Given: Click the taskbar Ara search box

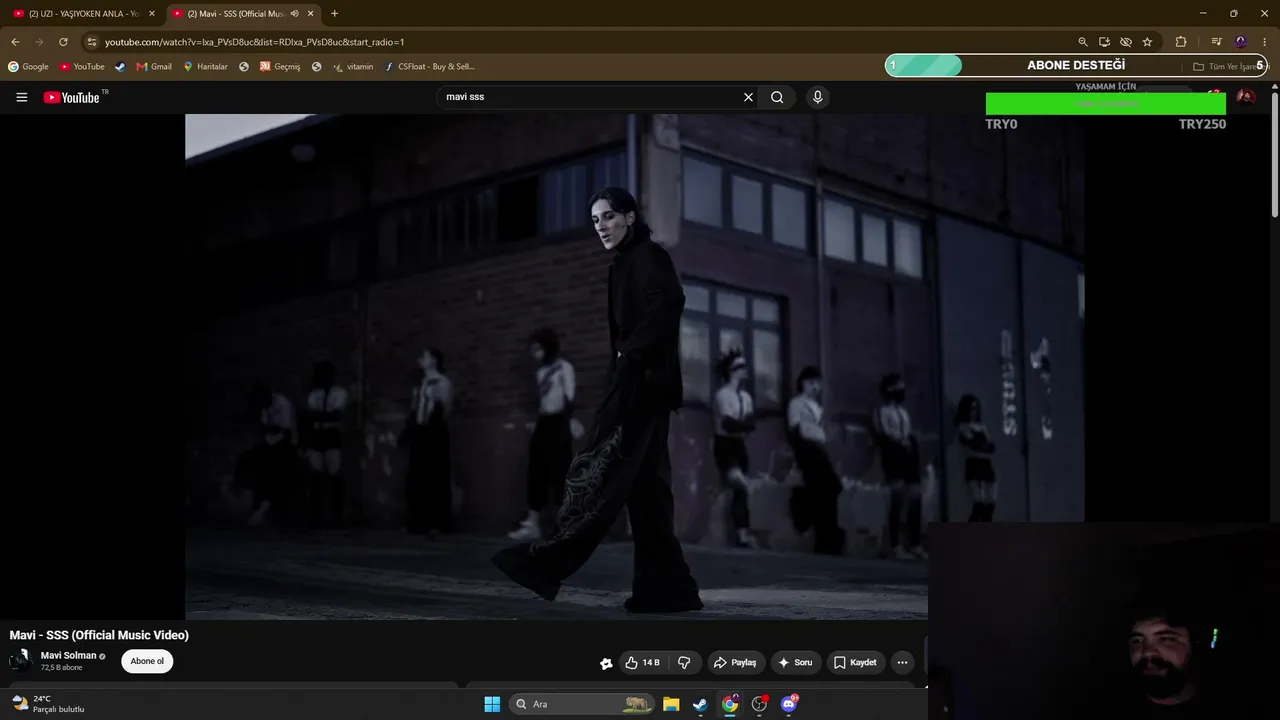Looking at the screenshot, I should pos(580,704).
